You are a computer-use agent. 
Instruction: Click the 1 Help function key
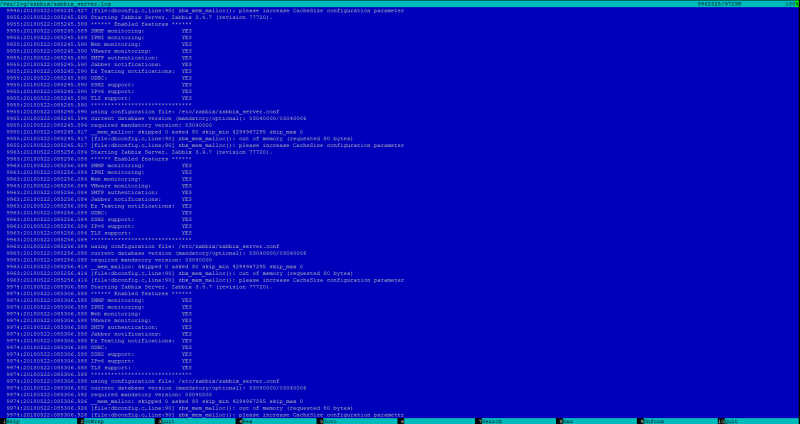[12, 421]
